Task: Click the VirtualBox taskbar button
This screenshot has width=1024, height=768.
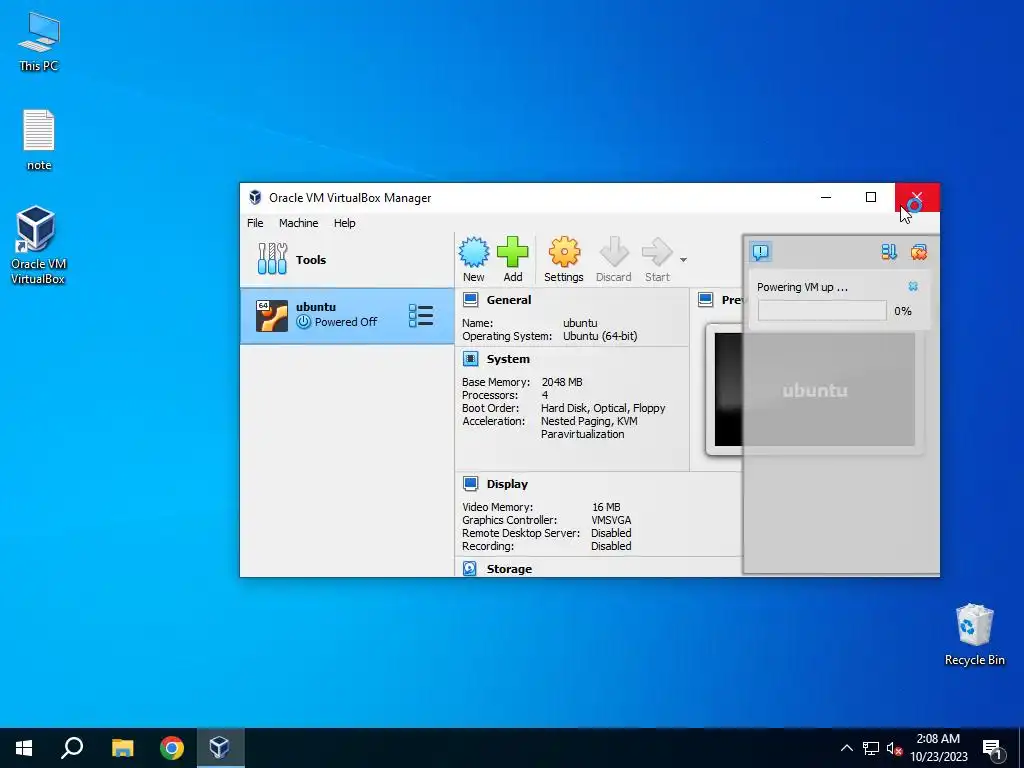Action: [219, 748]
